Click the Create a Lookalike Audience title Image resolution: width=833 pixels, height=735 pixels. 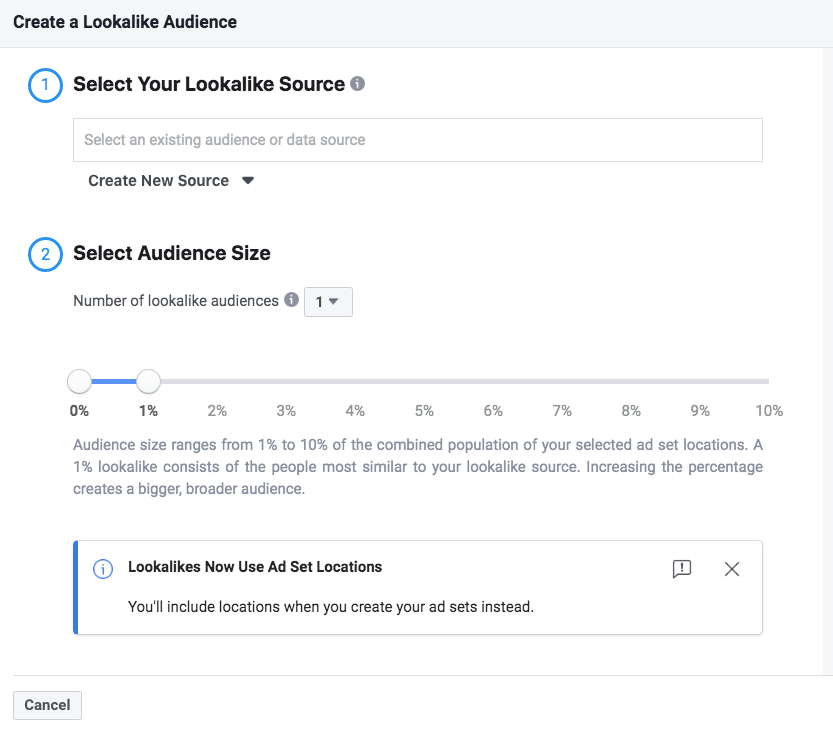point(125,21)
